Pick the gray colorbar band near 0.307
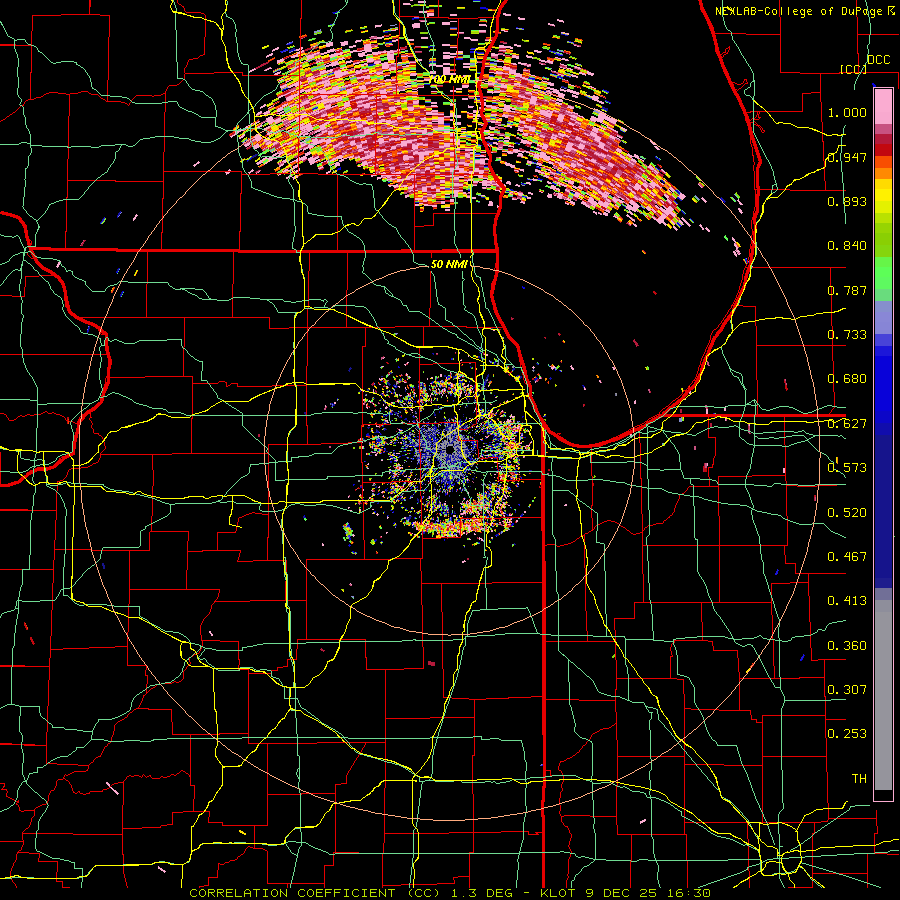 point(883,695)
